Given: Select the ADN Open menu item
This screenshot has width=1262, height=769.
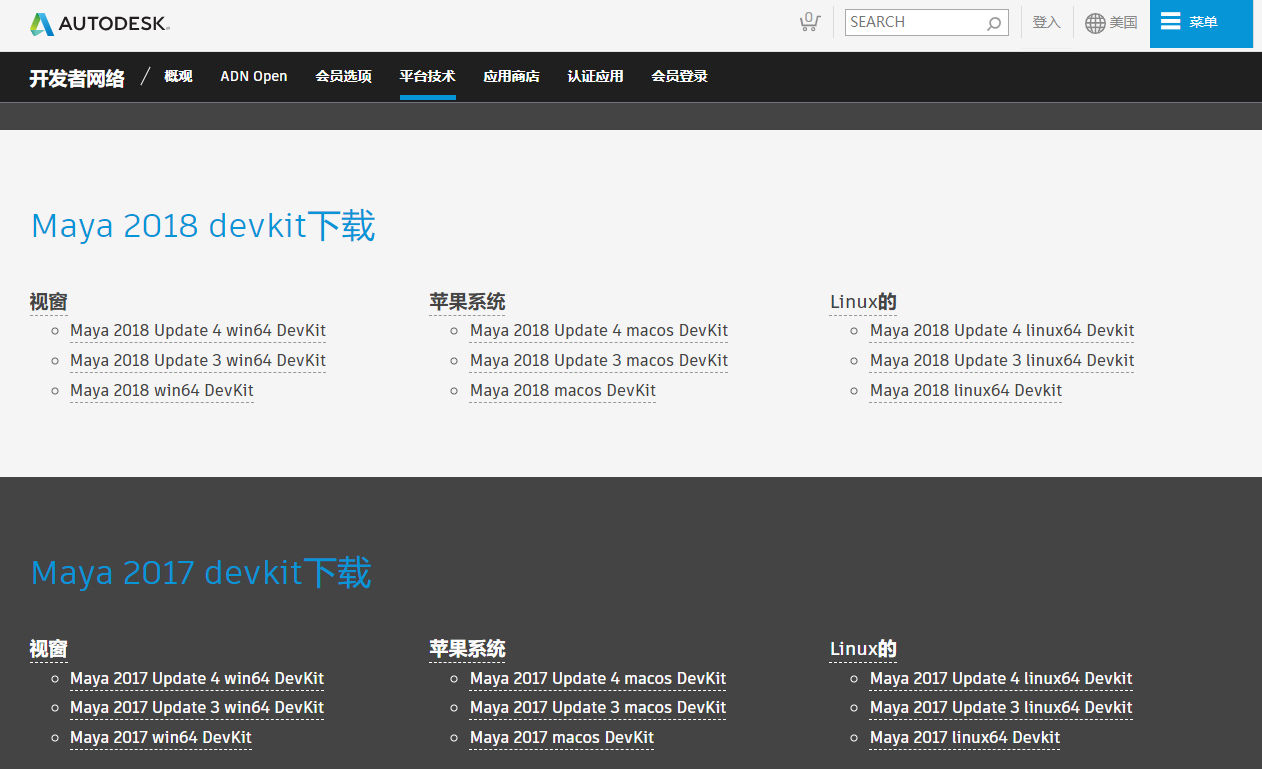Looking at the screenshot, I should pyautogui.click(x=253, y=76).
